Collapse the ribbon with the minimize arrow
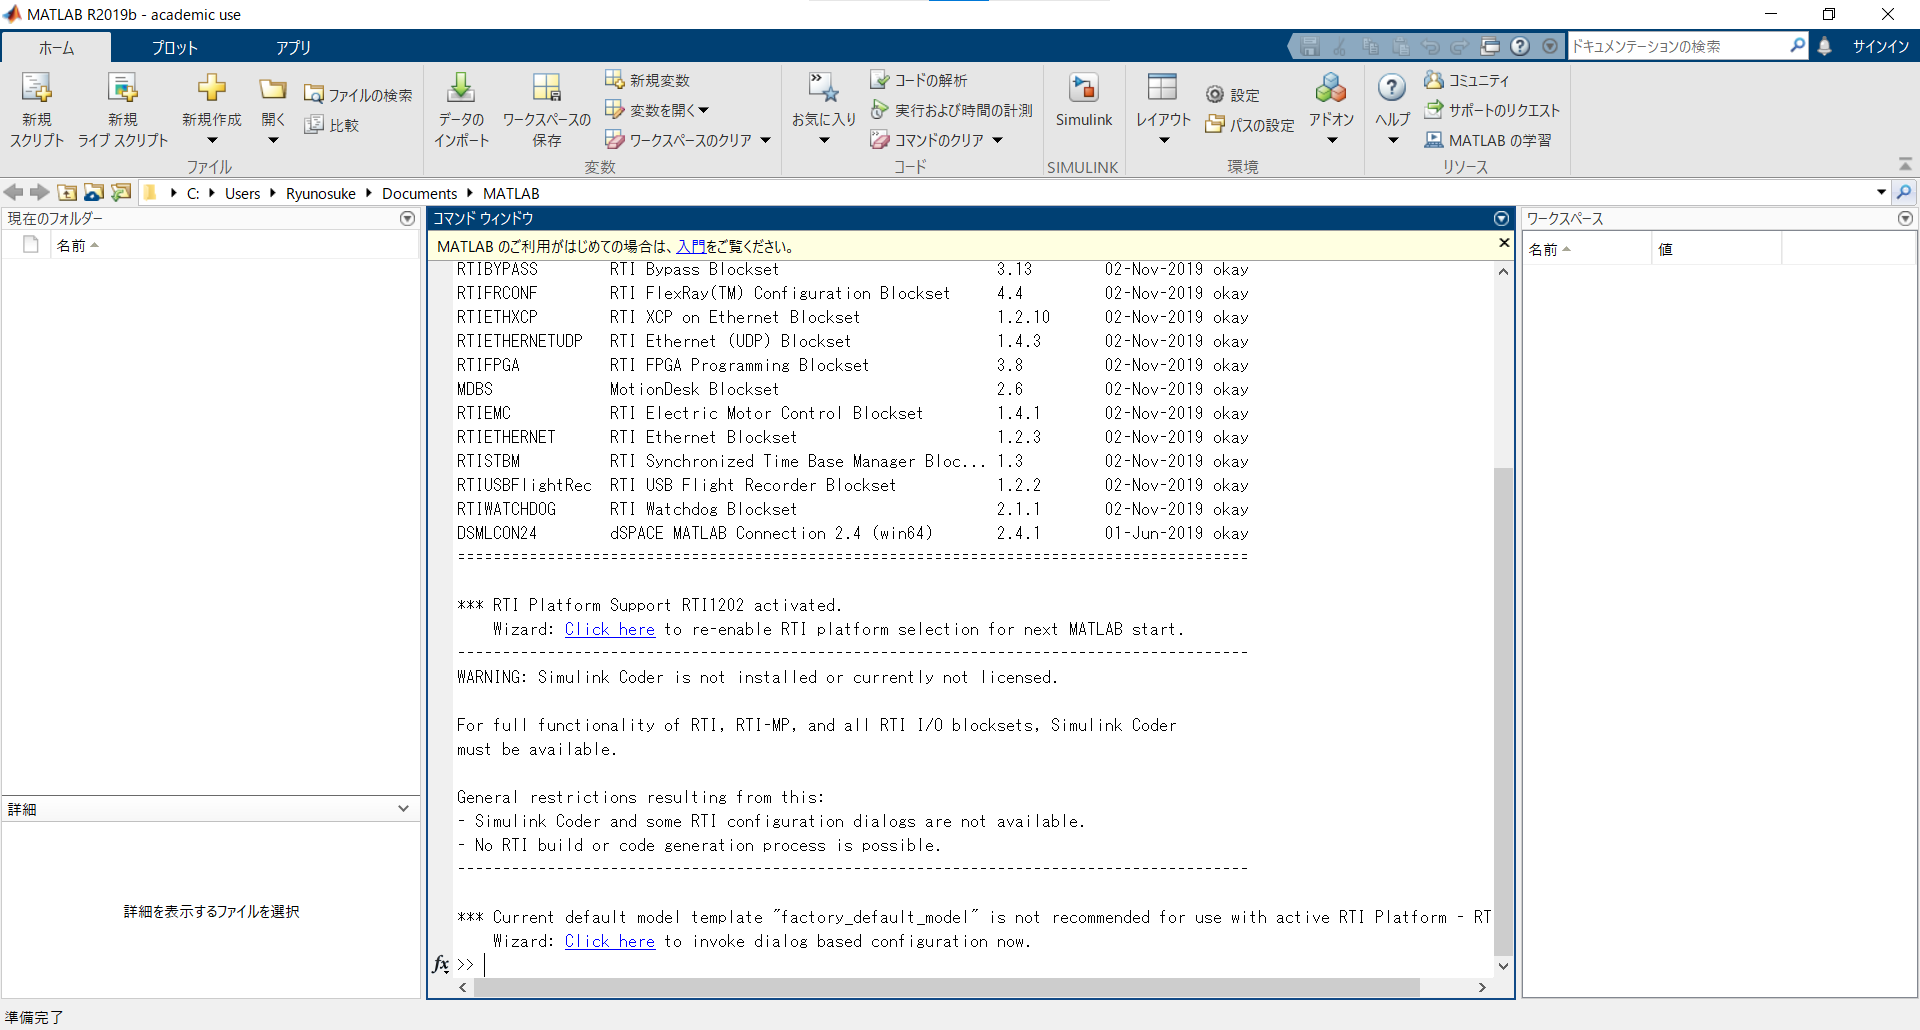 coord(1905,163)
